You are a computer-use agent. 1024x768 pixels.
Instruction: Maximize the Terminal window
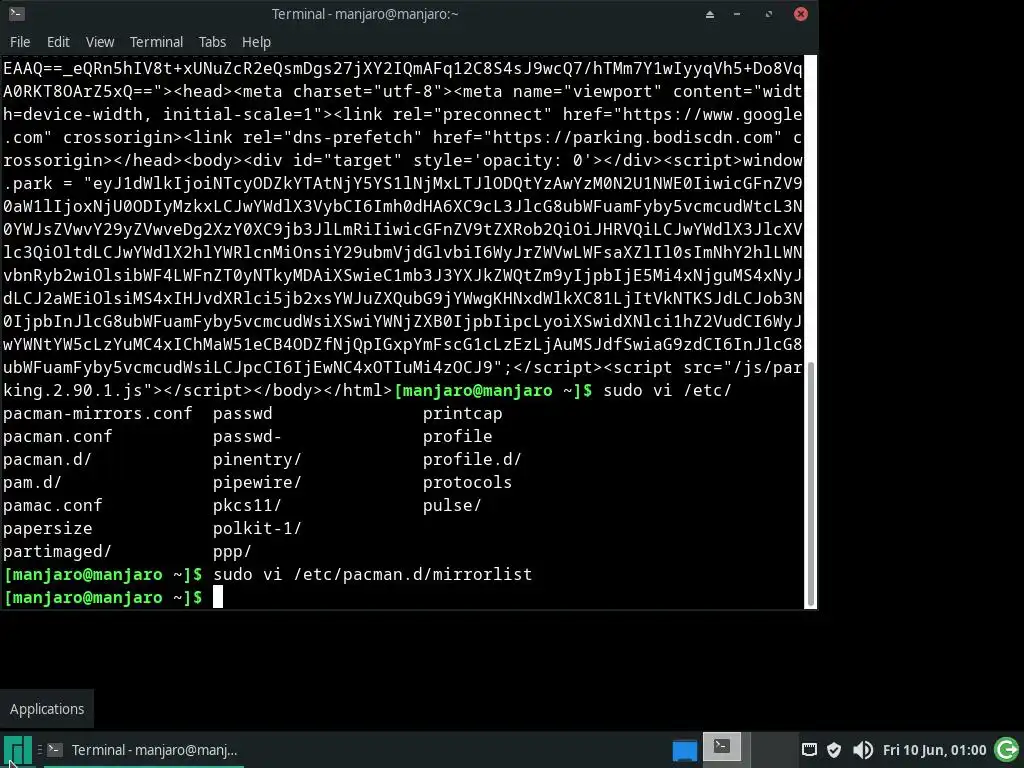click(769, 14)
